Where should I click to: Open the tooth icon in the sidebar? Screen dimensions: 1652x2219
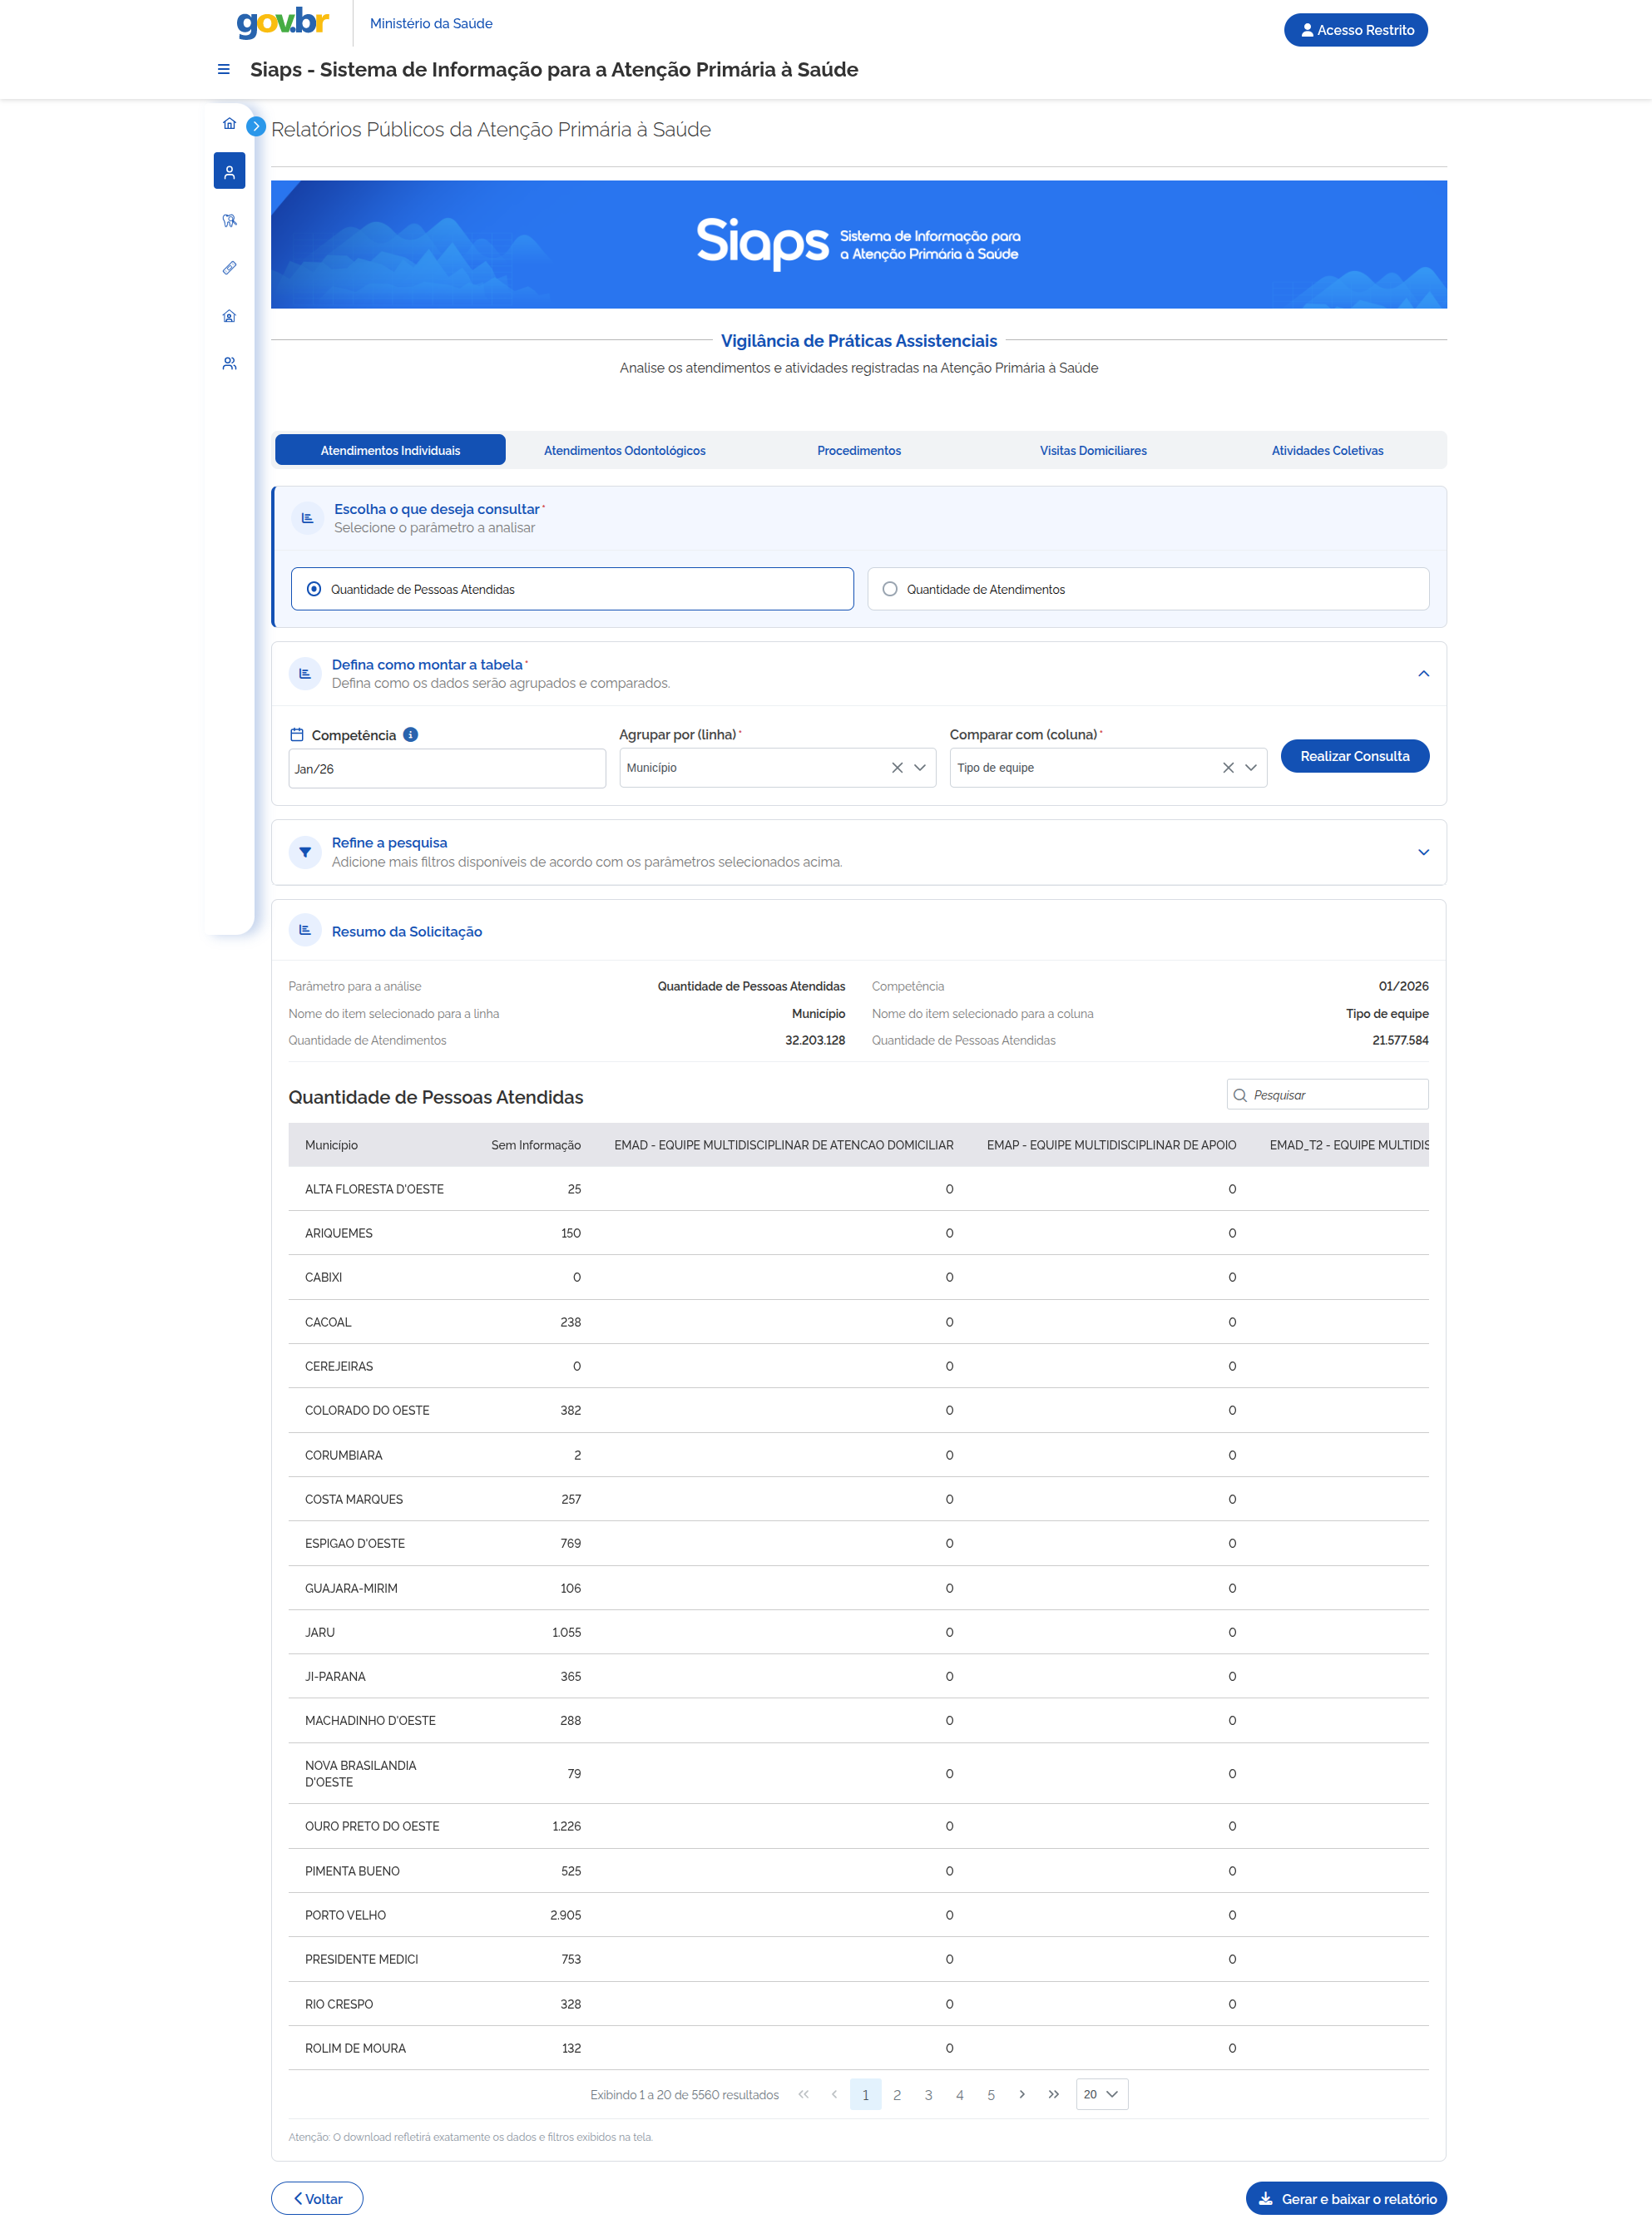point(229,220)
